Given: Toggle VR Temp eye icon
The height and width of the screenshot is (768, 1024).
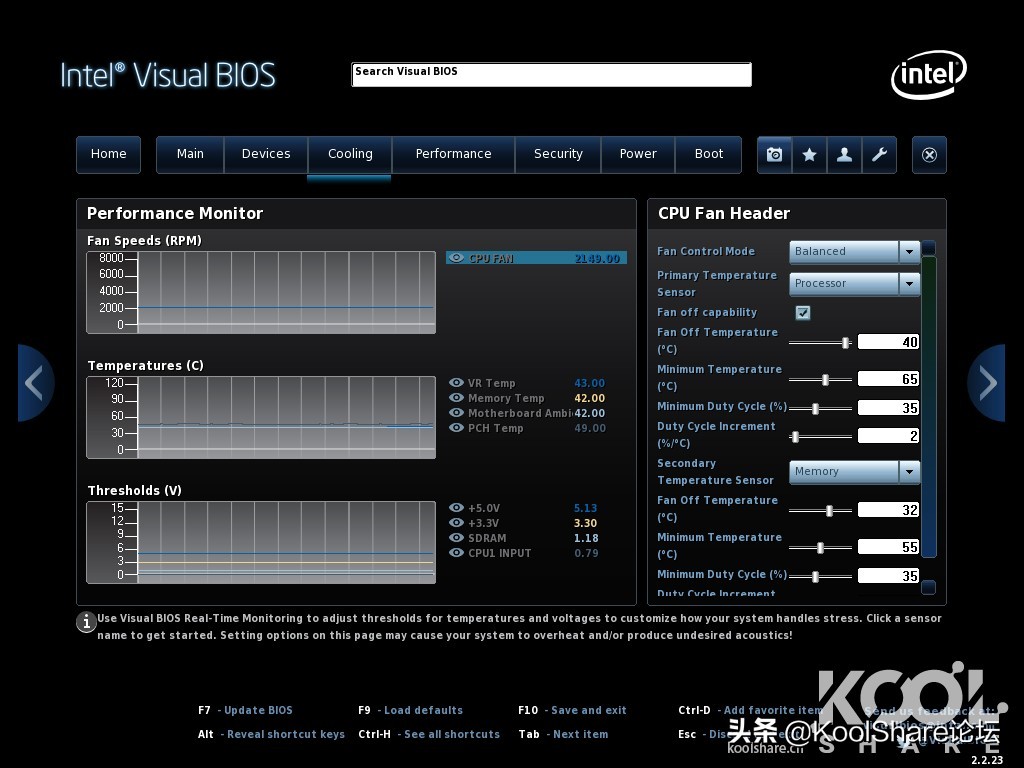Looking at the screenshot, I should pos(456,383).
